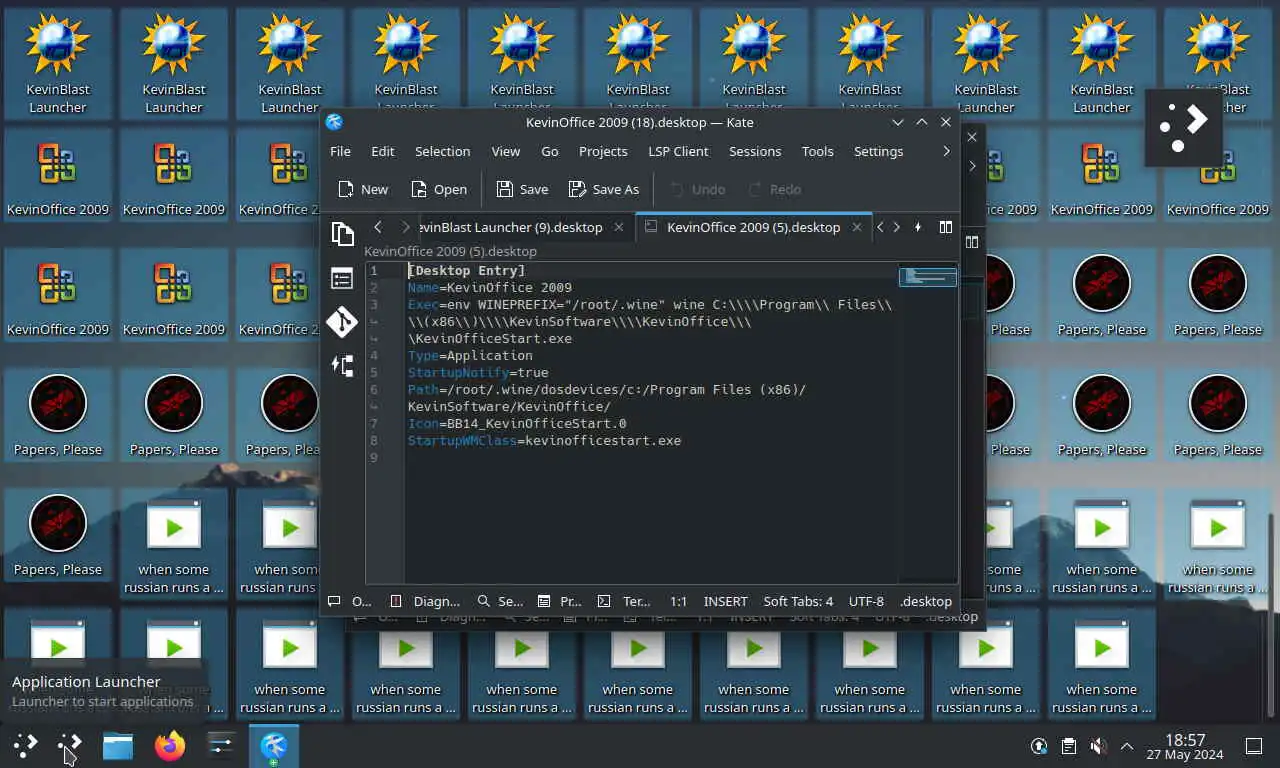Open the Tools menu

pos(817,151)
